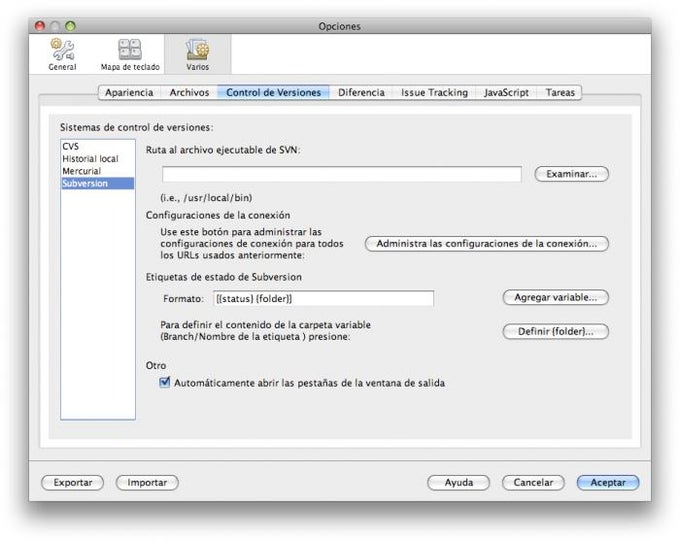This screenshot has height=541, width=680.
Task: Select the Varios options category
Action: (x=198, y=54)
